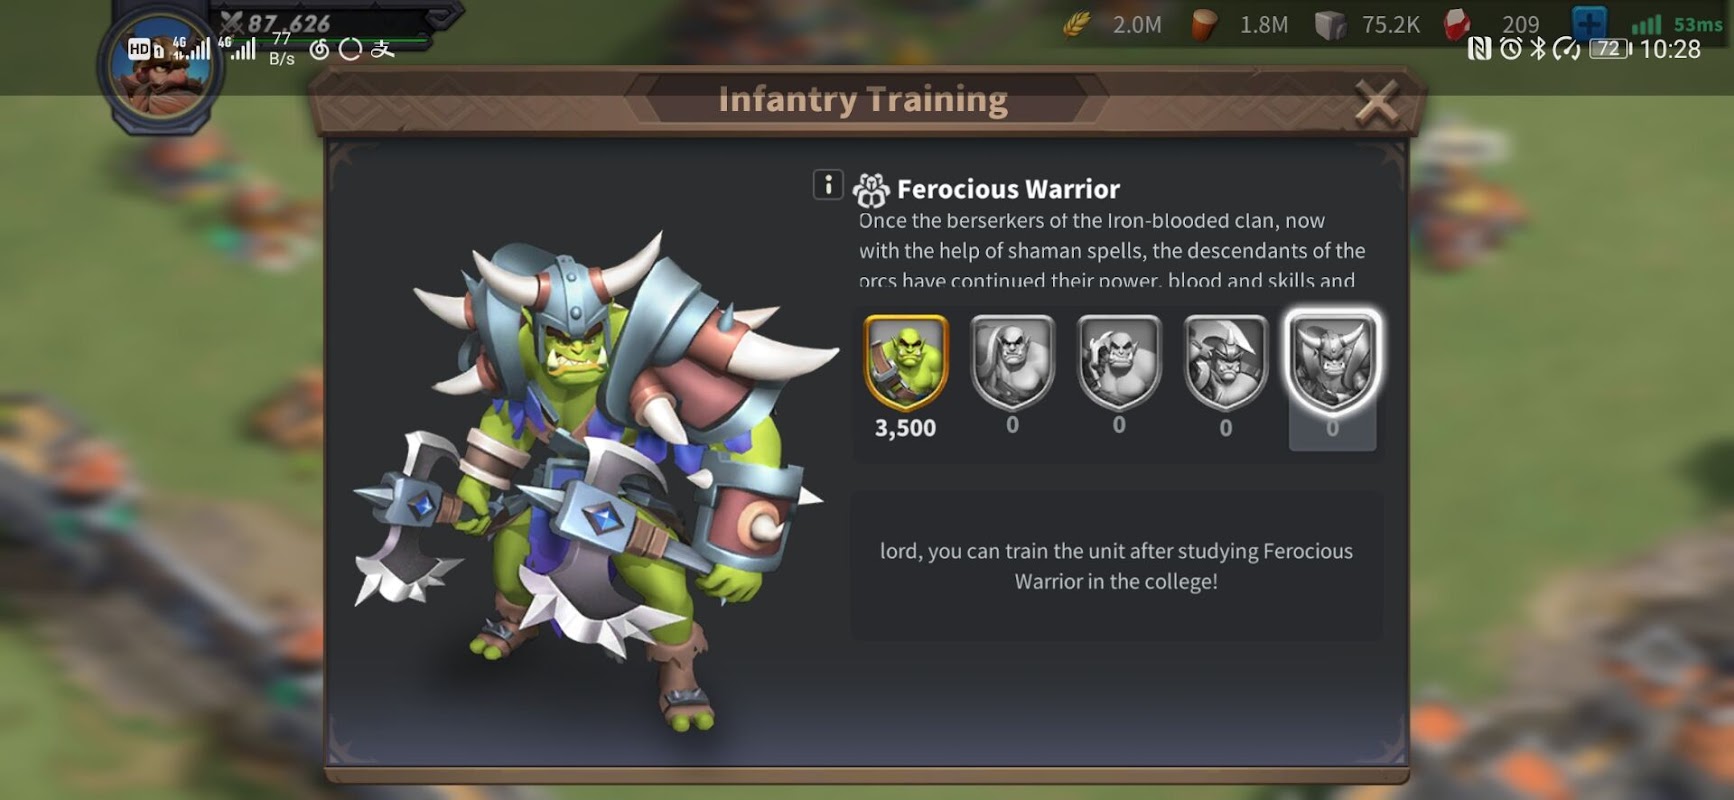Tap the 3,500 troop count label
The width and height of the screenshot is (1734, 800).
[x=906, y=428]
